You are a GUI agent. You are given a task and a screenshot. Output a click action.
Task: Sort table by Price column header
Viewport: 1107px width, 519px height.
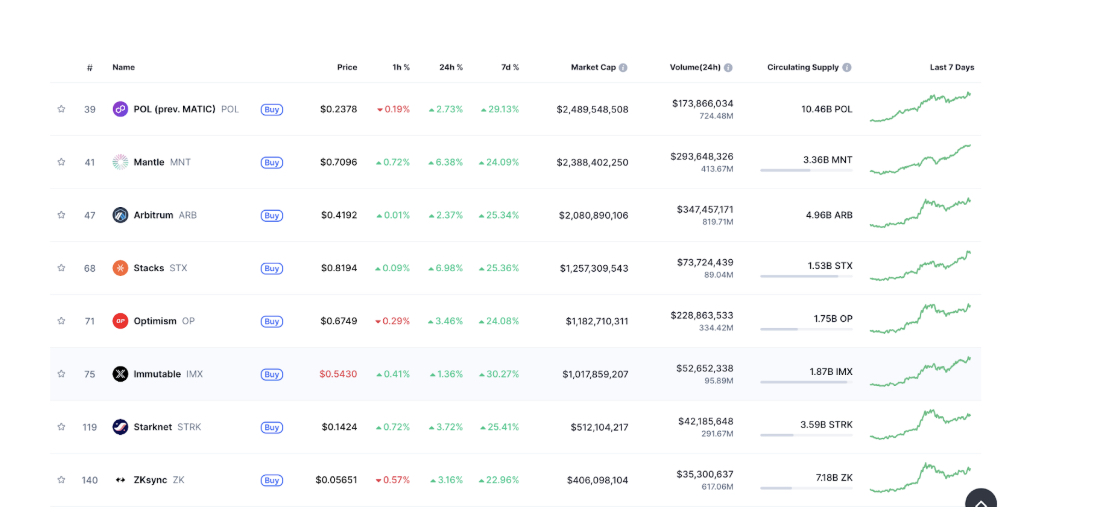[347, 68]
